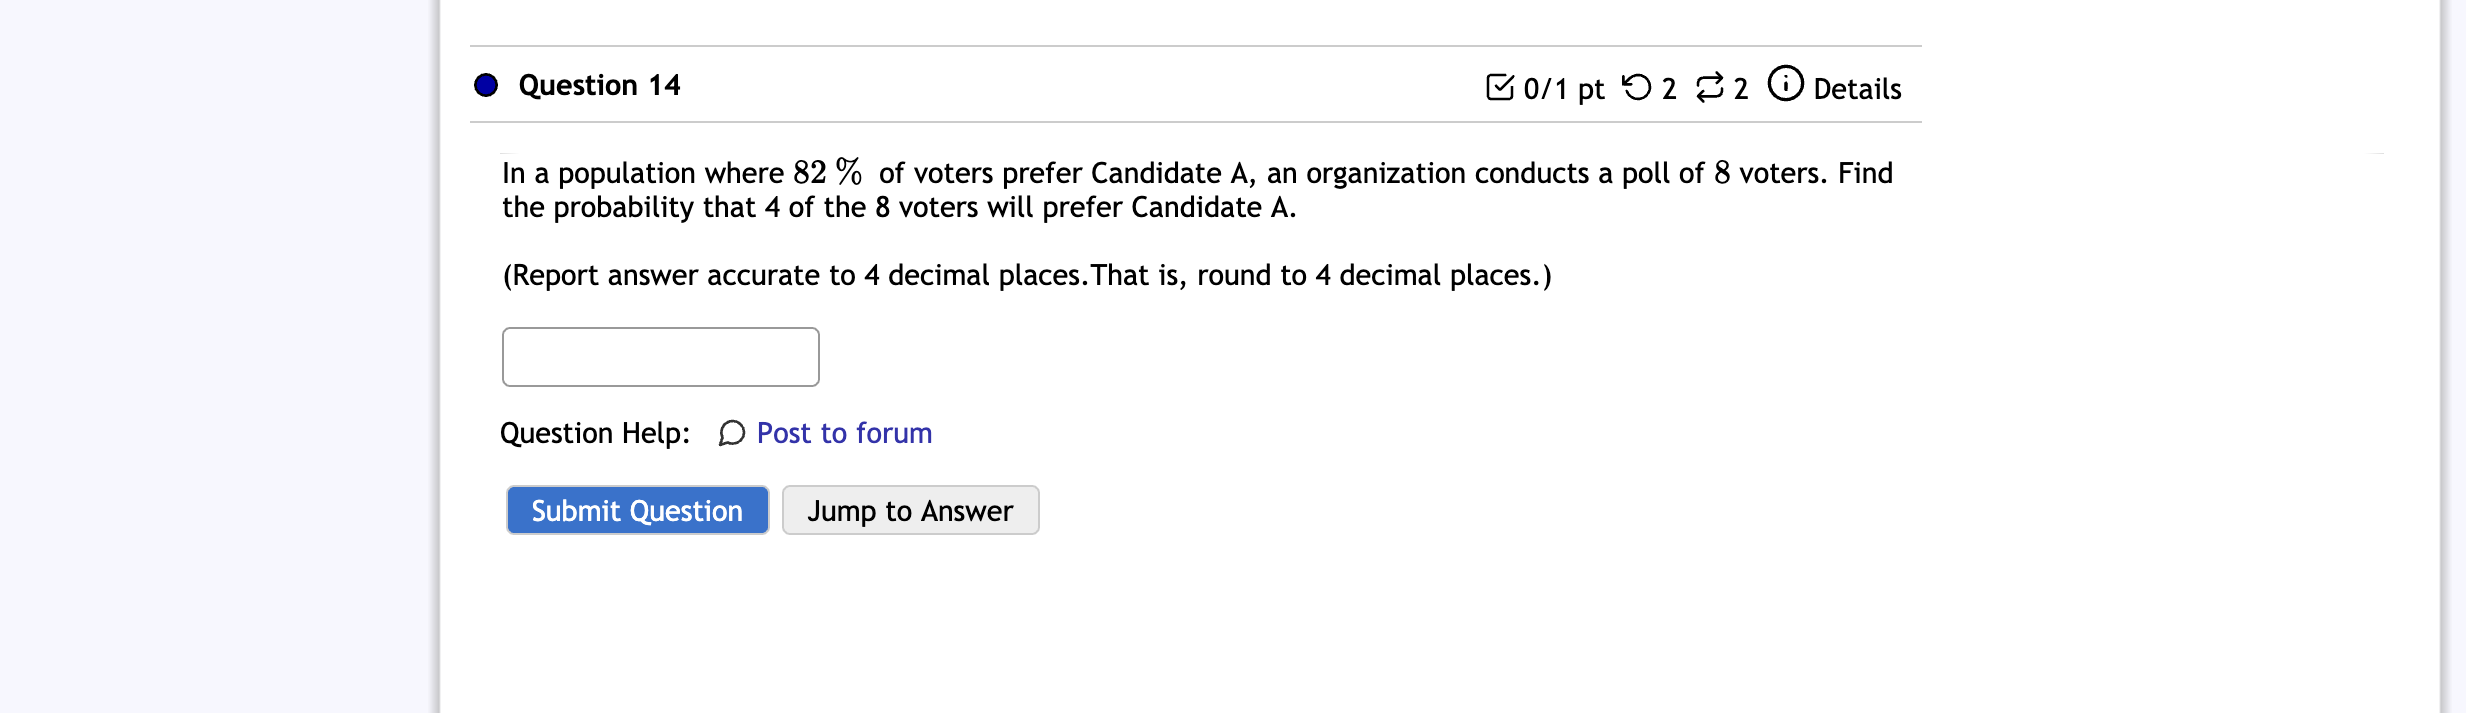Click the number 2 after the retry arrow

[1669, 89]
